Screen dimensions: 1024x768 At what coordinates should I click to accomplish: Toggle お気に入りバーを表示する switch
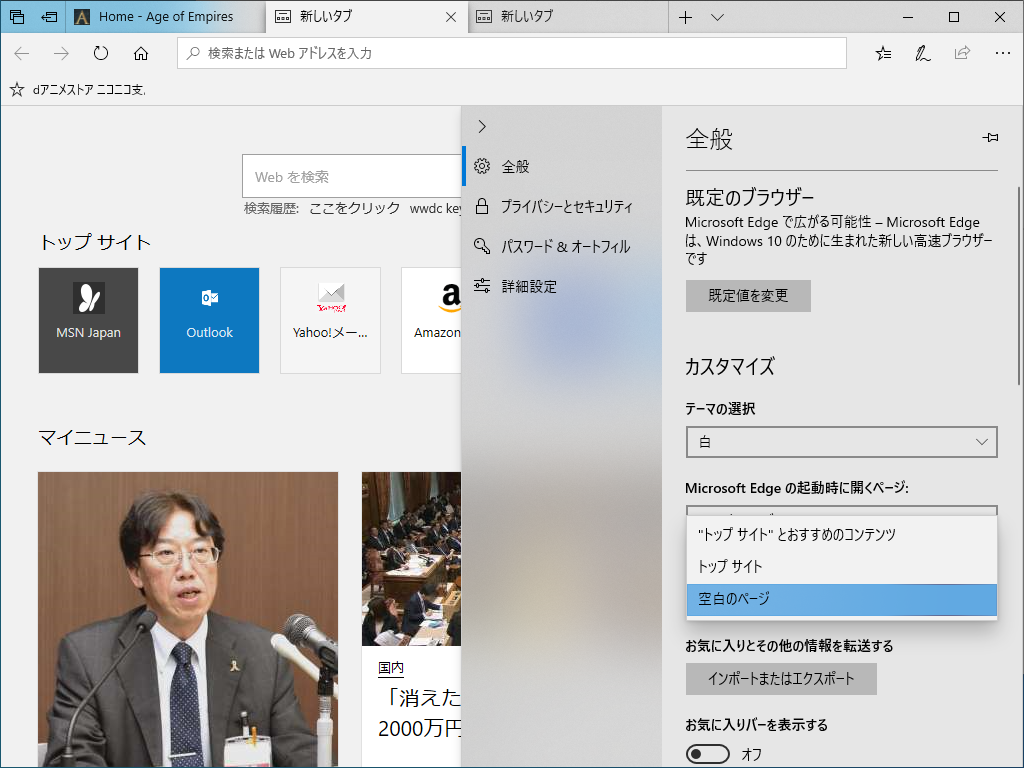707,754
